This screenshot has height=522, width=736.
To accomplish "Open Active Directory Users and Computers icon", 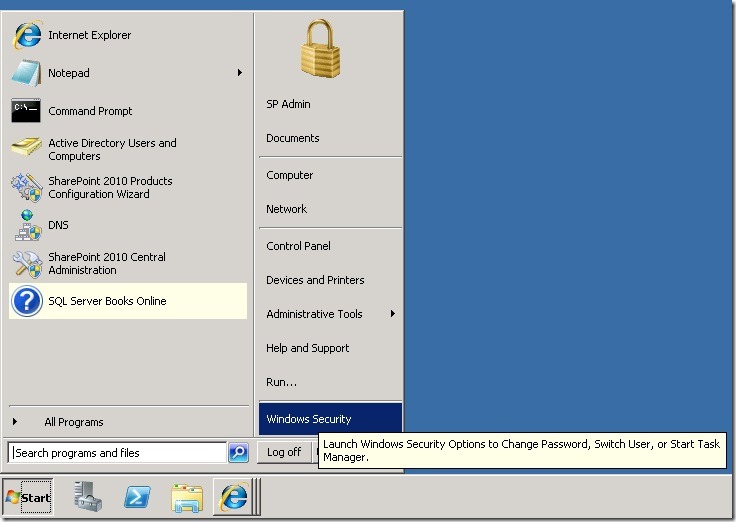I will click(26, 148).
